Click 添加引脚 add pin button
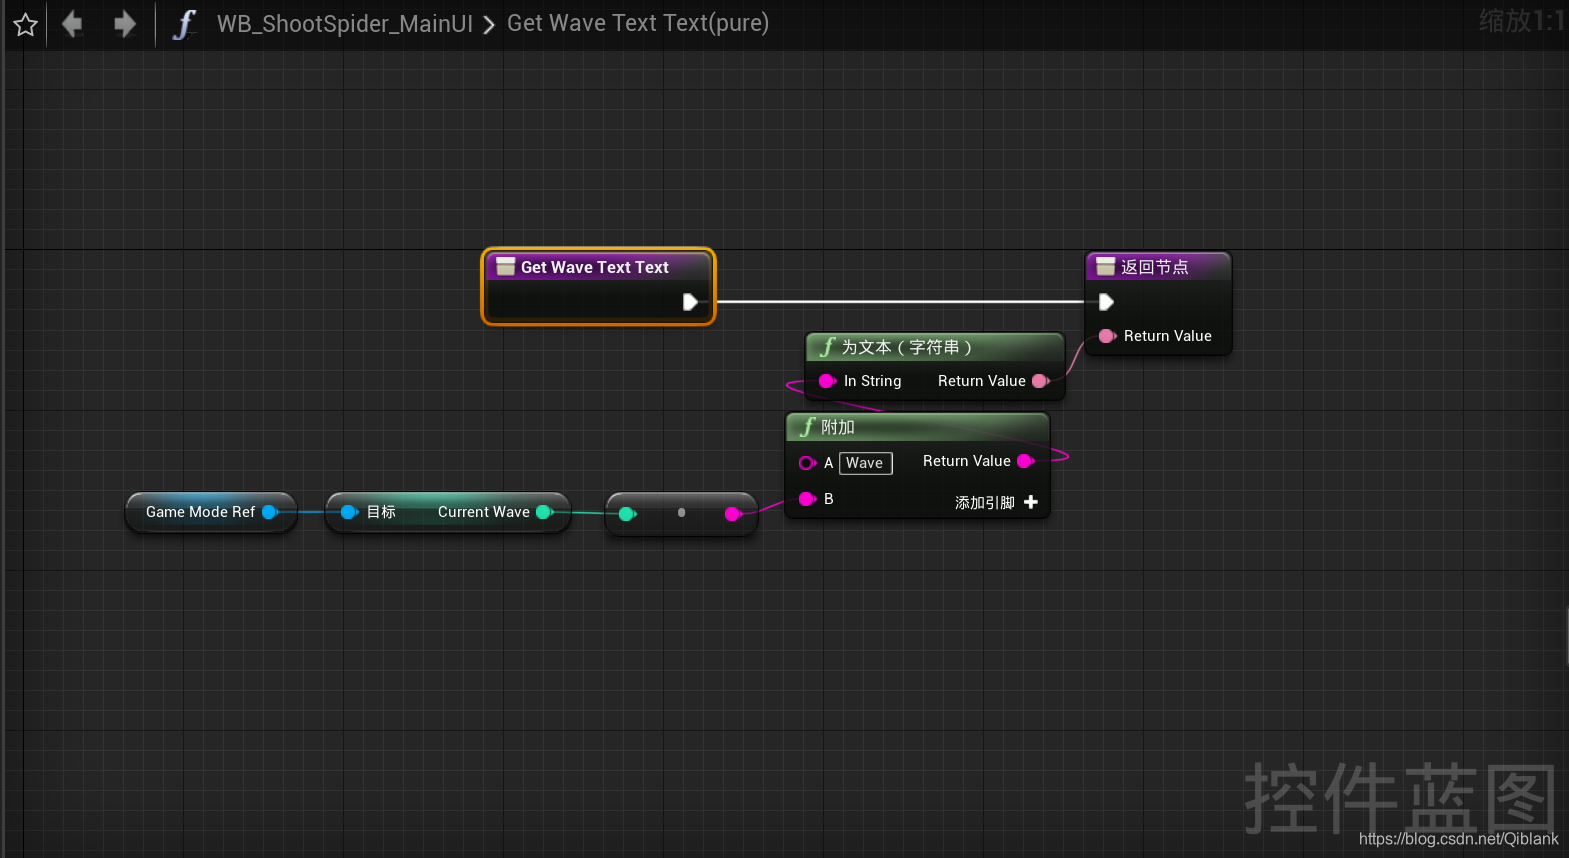 (x=996, y=502)
